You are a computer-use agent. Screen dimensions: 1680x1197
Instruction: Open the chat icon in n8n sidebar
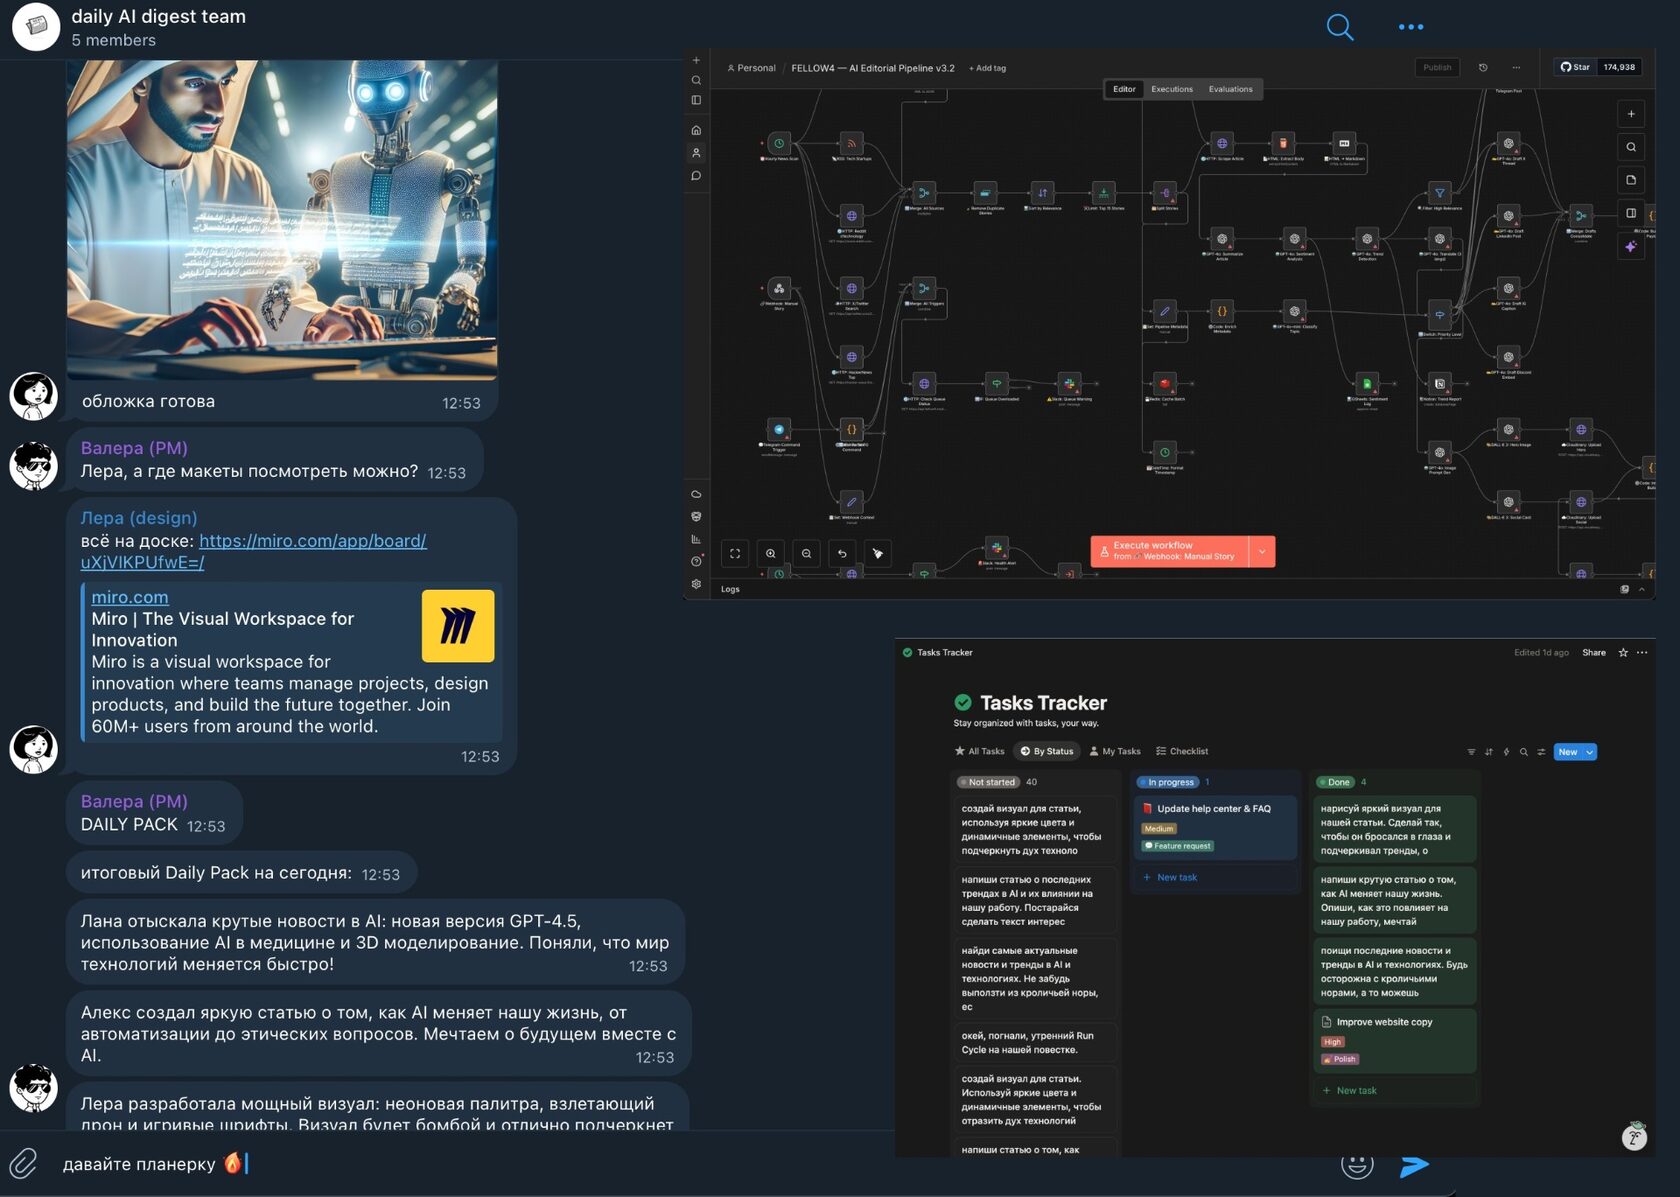[x=696, y=176]
